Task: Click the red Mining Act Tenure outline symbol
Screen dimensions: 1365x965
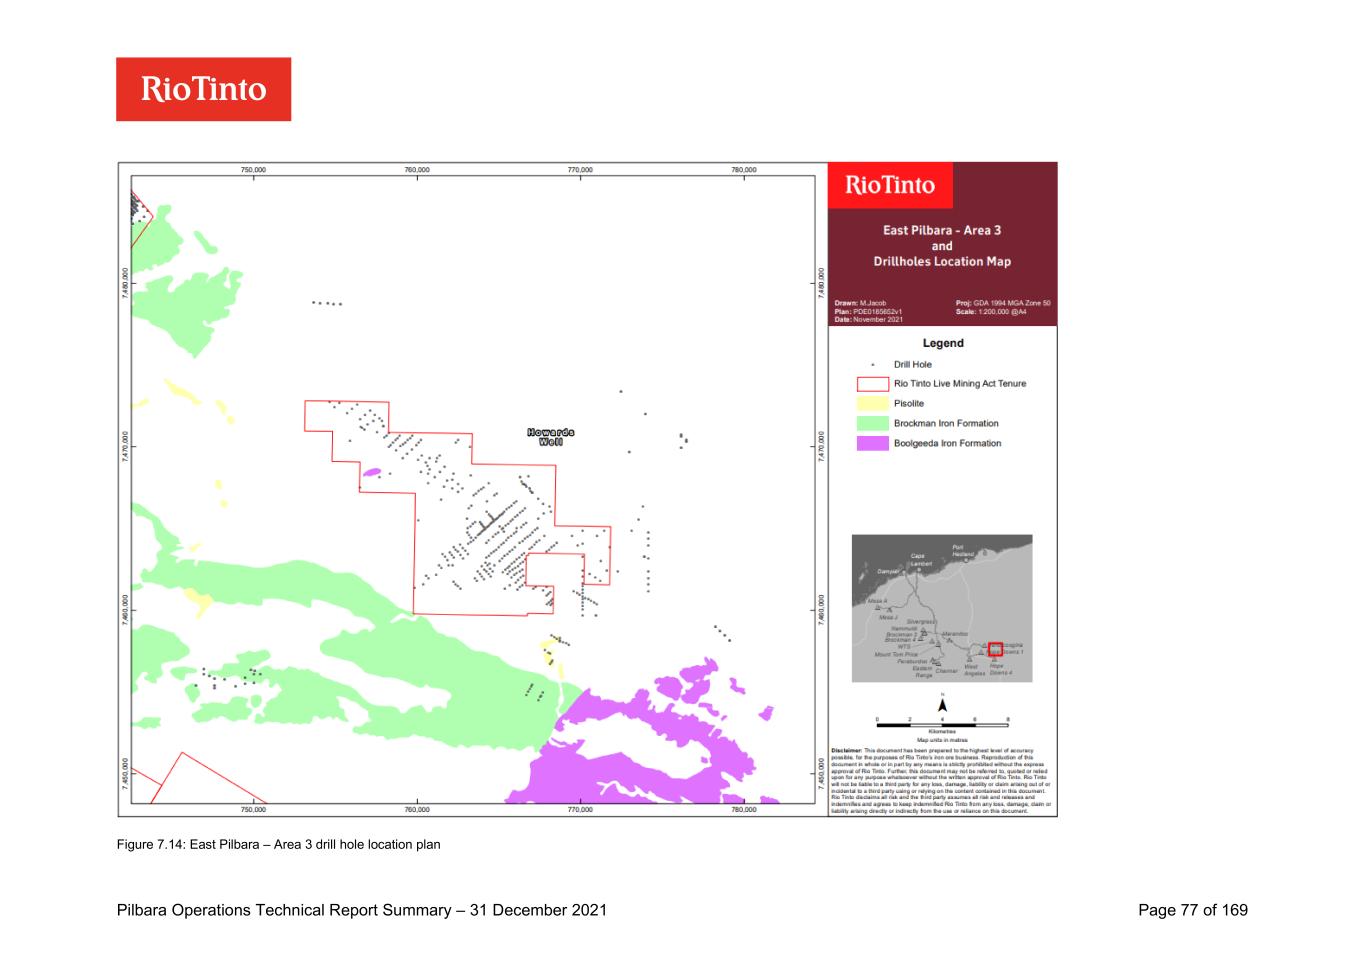Action: [x=873, y=384]
